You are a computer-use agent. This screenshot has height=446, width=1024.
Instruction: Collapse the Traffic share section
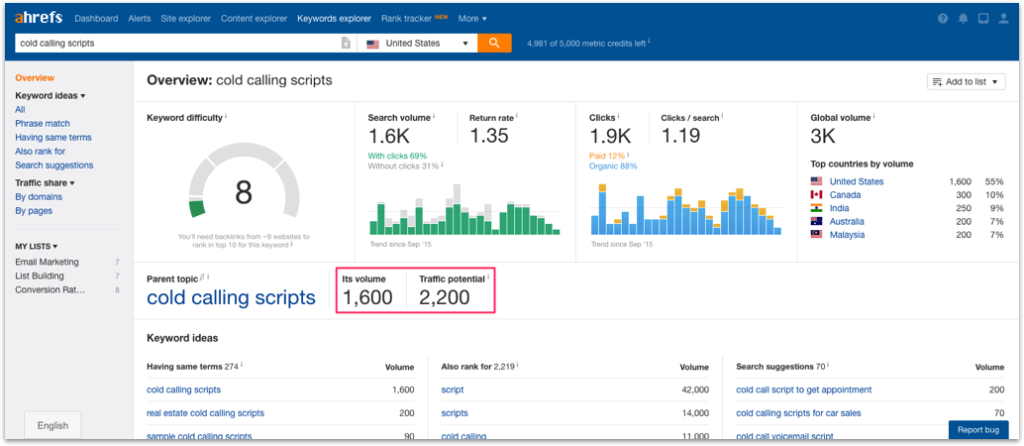(x=45, y=183)
